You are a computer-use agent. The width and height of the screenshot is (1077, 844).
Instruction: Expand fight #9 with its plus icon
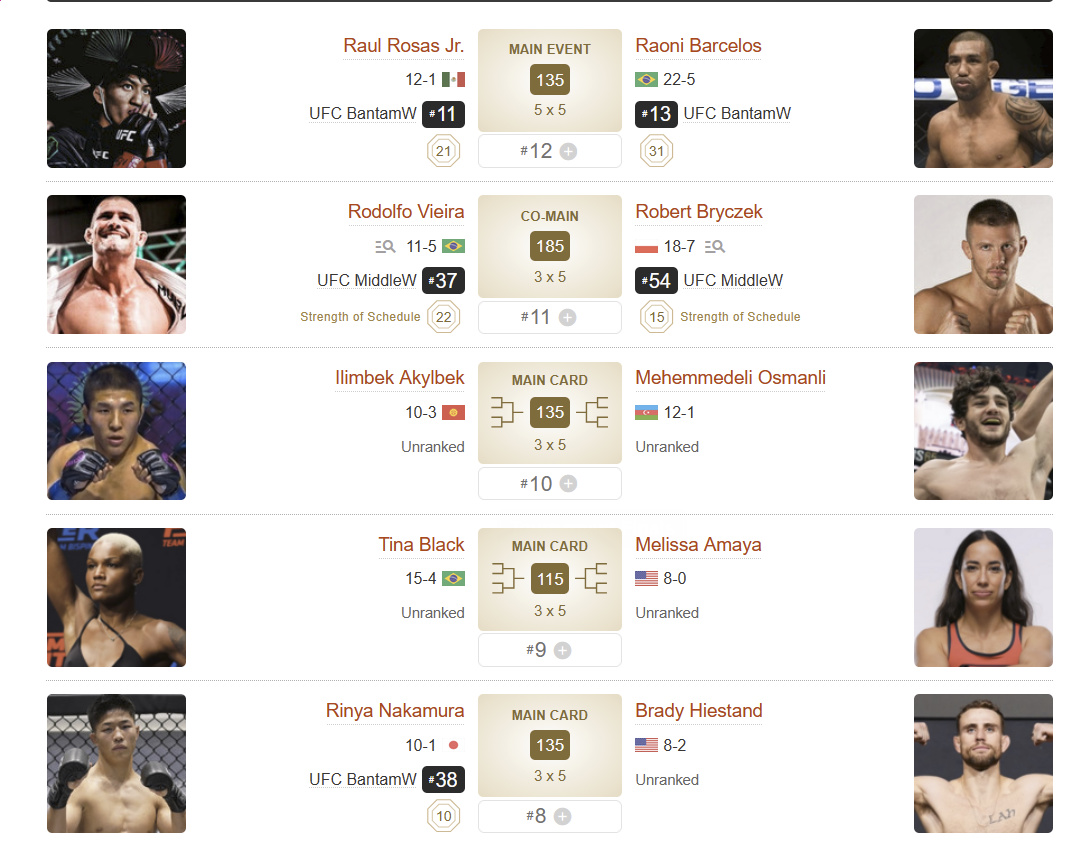[563, 650]
